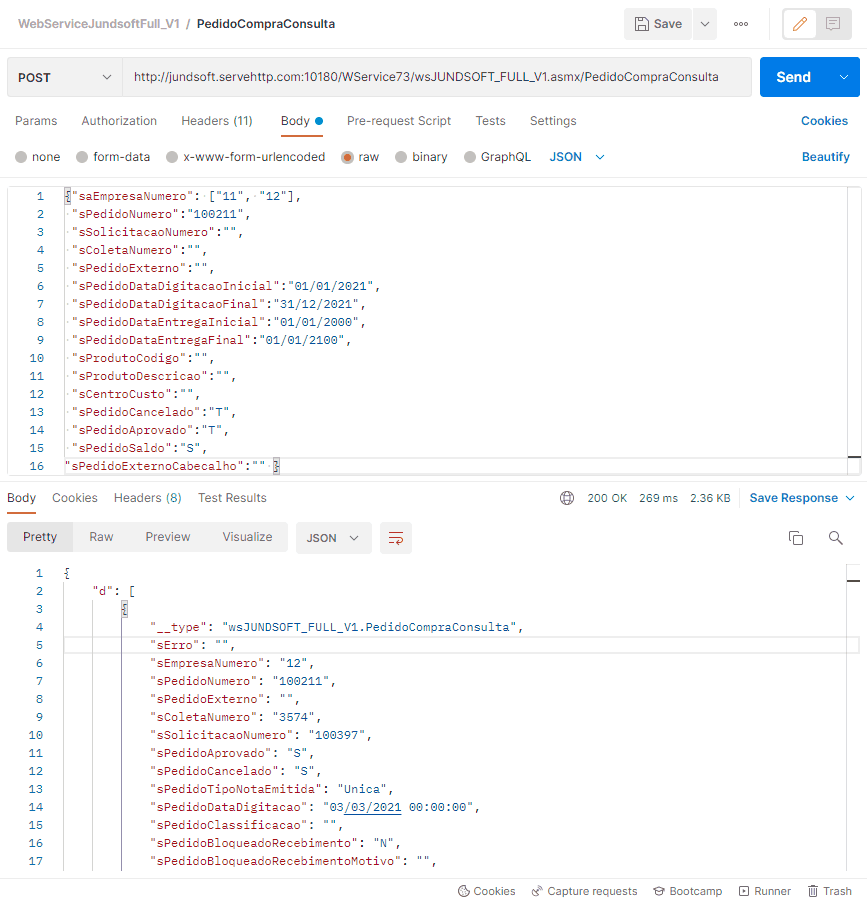Open the comments icon in header

tap(832, 24)
